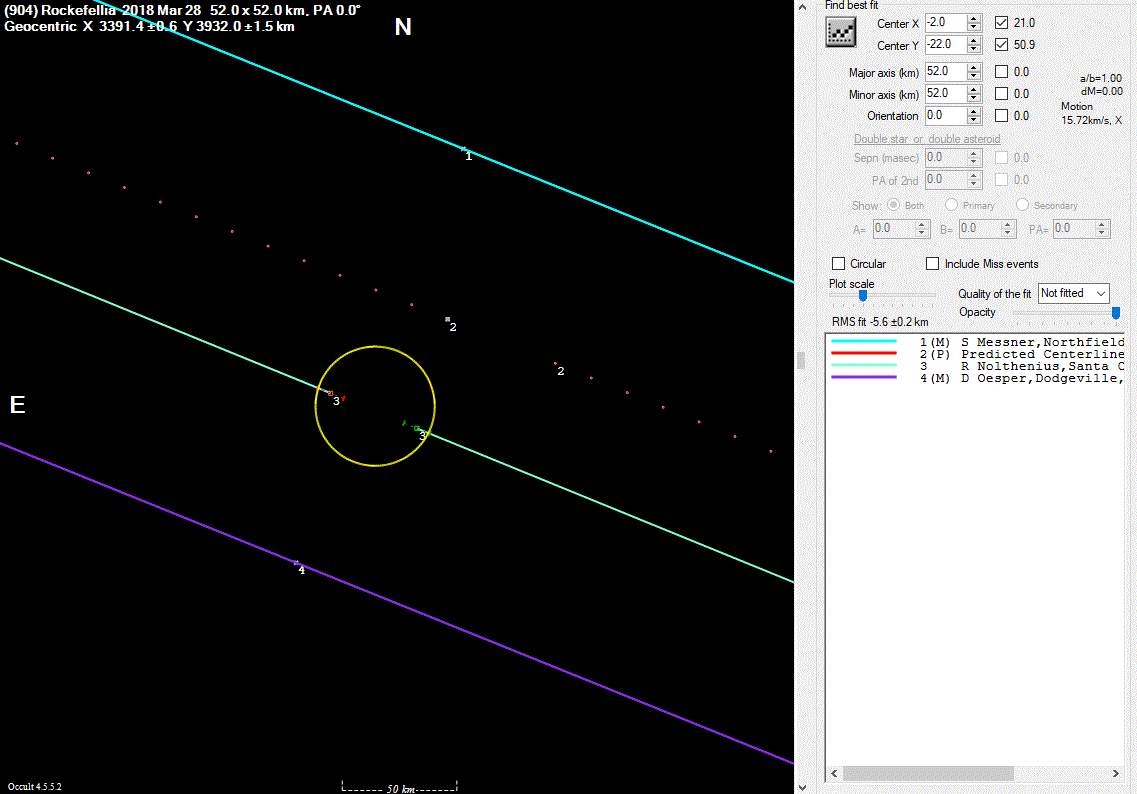Open the Quality of the fit dropdown

1073,293
